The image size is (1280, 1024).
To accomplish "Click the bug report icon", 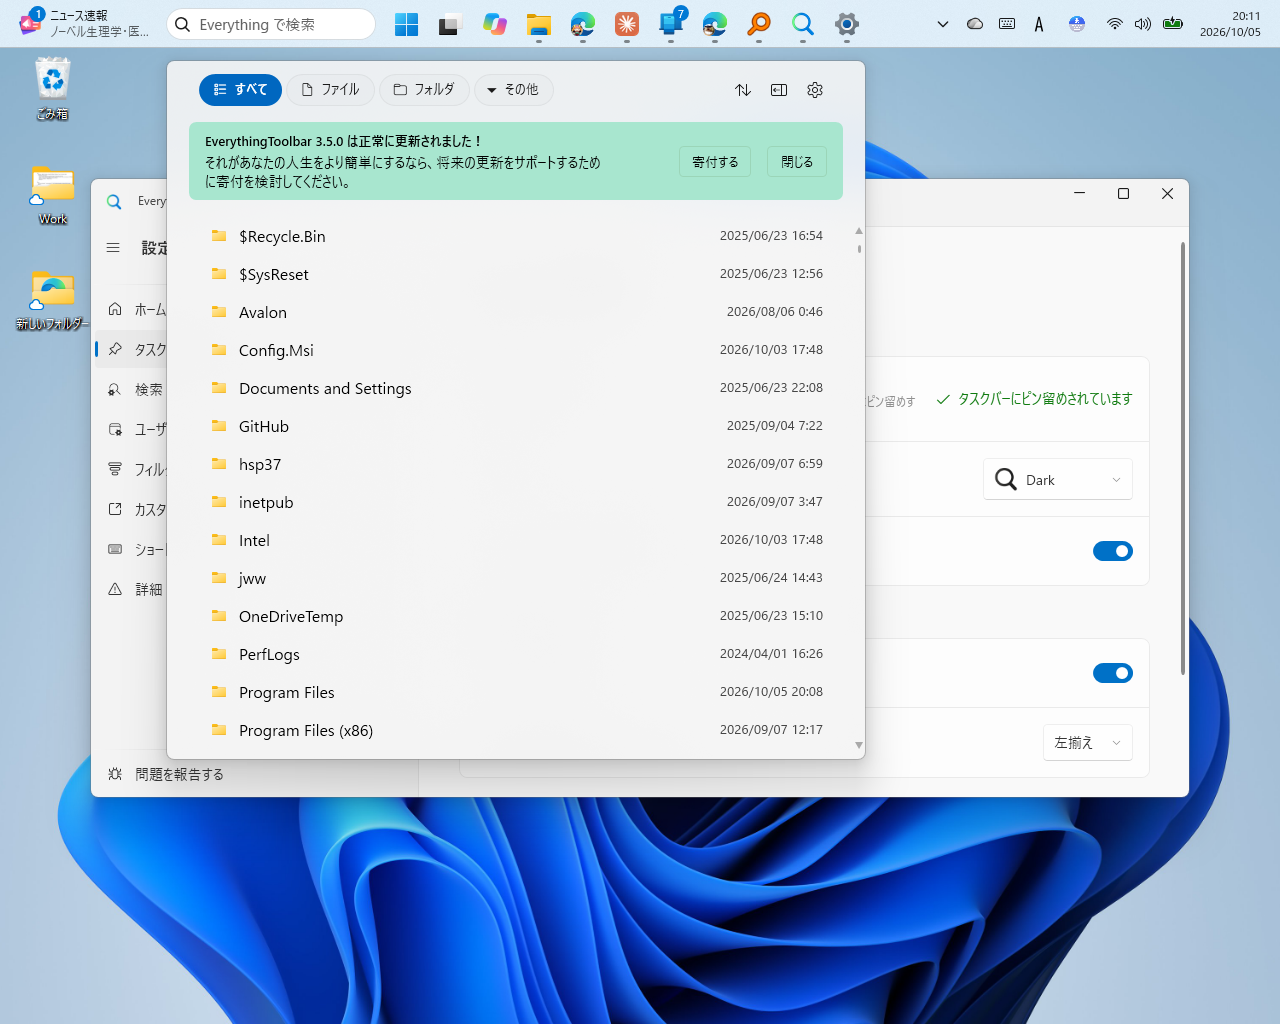I will tap(115, 774).
